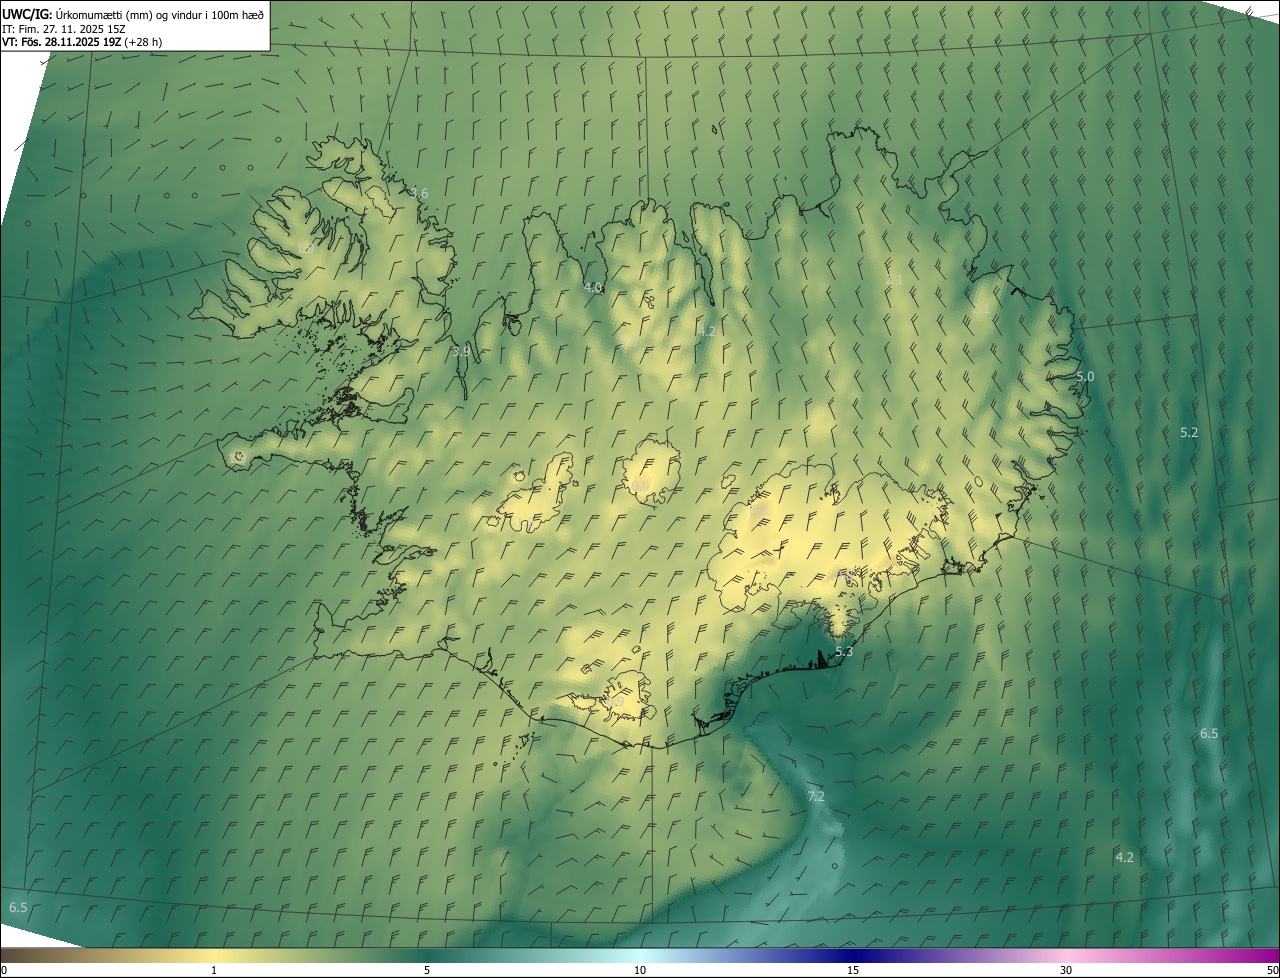Viewport: 1280px width, 978px height.
Task: Click the brown start of the color scale
Action: point(20,955)
